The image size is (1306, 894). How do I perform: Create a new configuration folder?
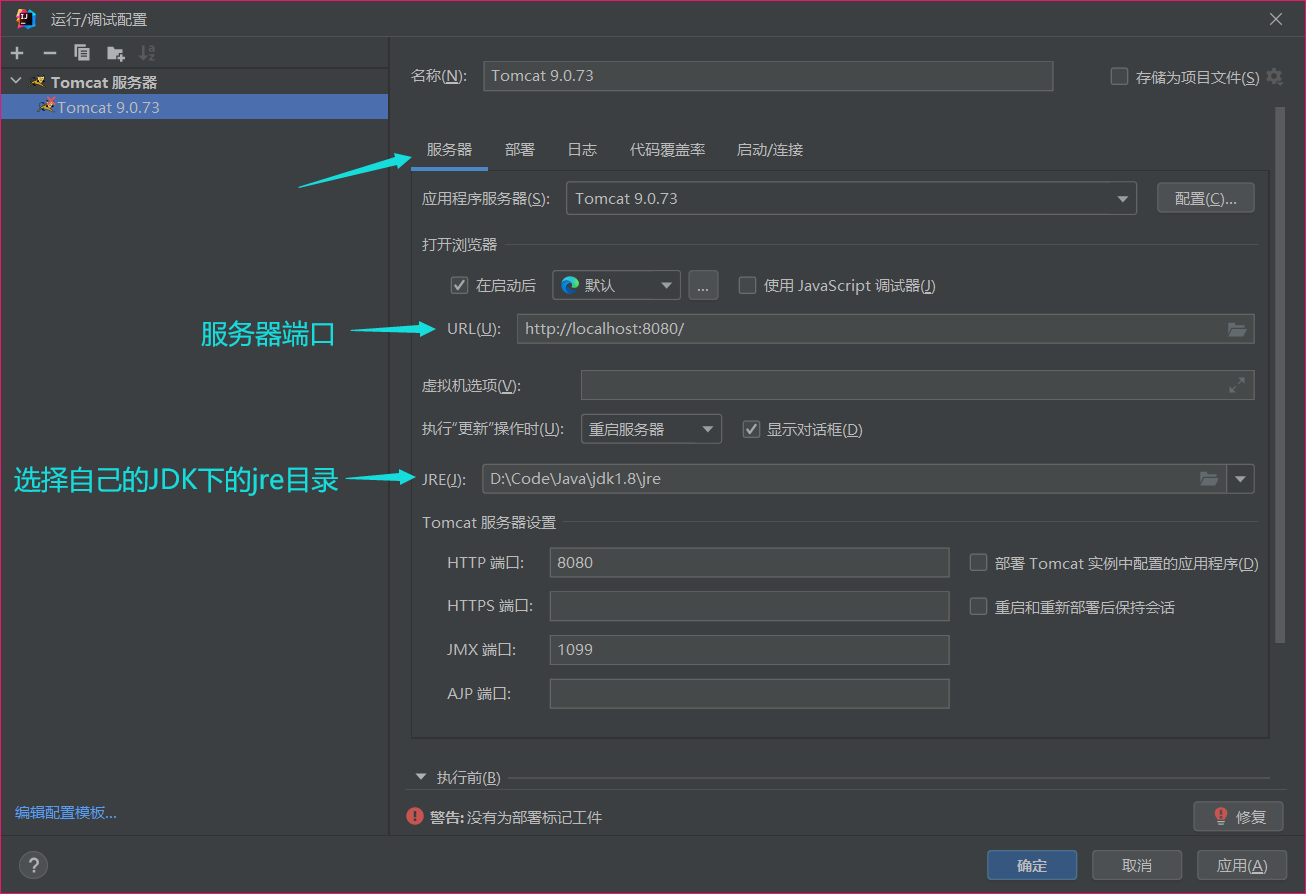click(115, 53)
